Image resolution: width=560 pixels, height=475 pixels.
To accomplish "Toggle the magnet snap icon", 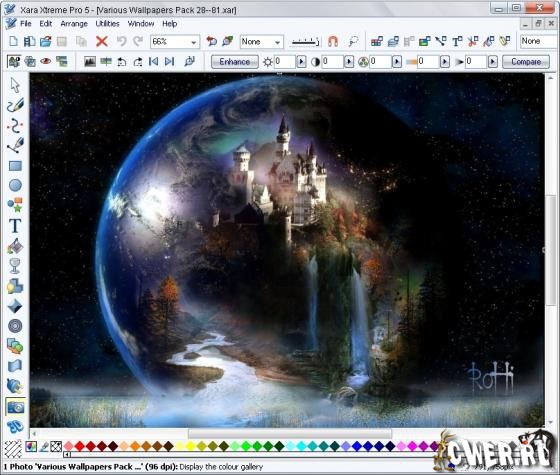I will tap(333, 41).
